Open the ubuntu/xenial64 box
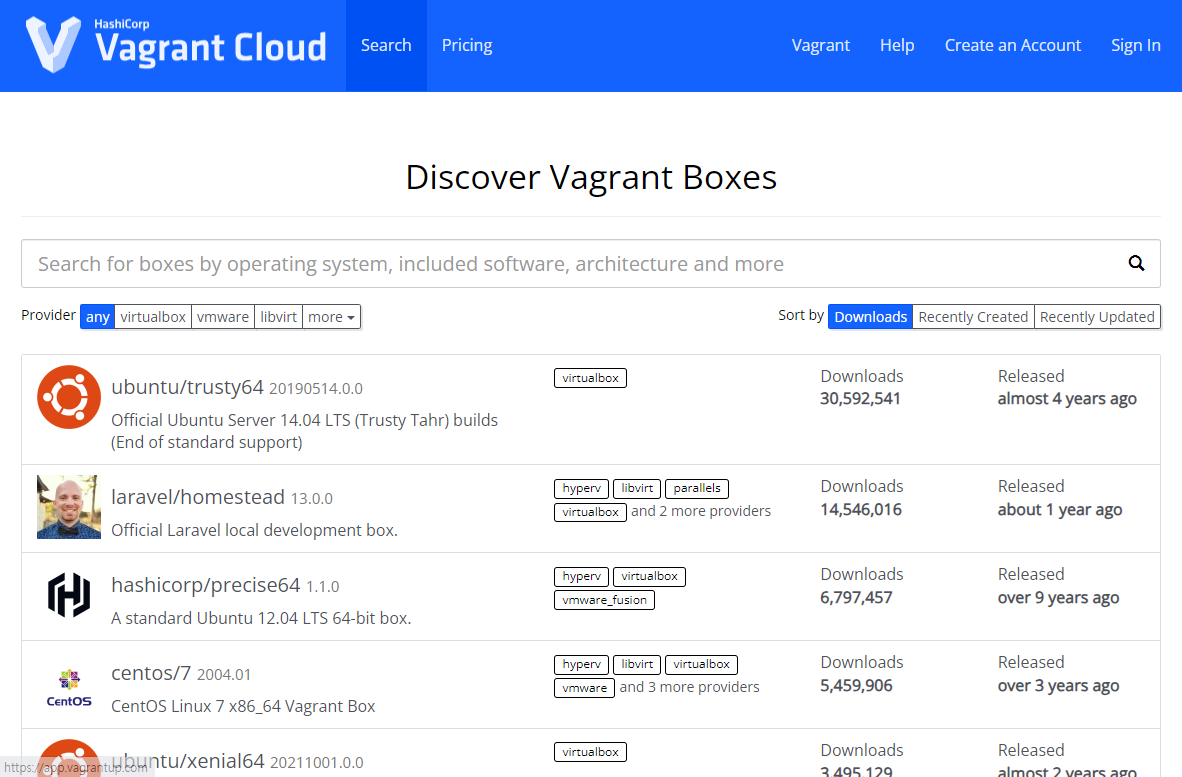 pos(187,761)
